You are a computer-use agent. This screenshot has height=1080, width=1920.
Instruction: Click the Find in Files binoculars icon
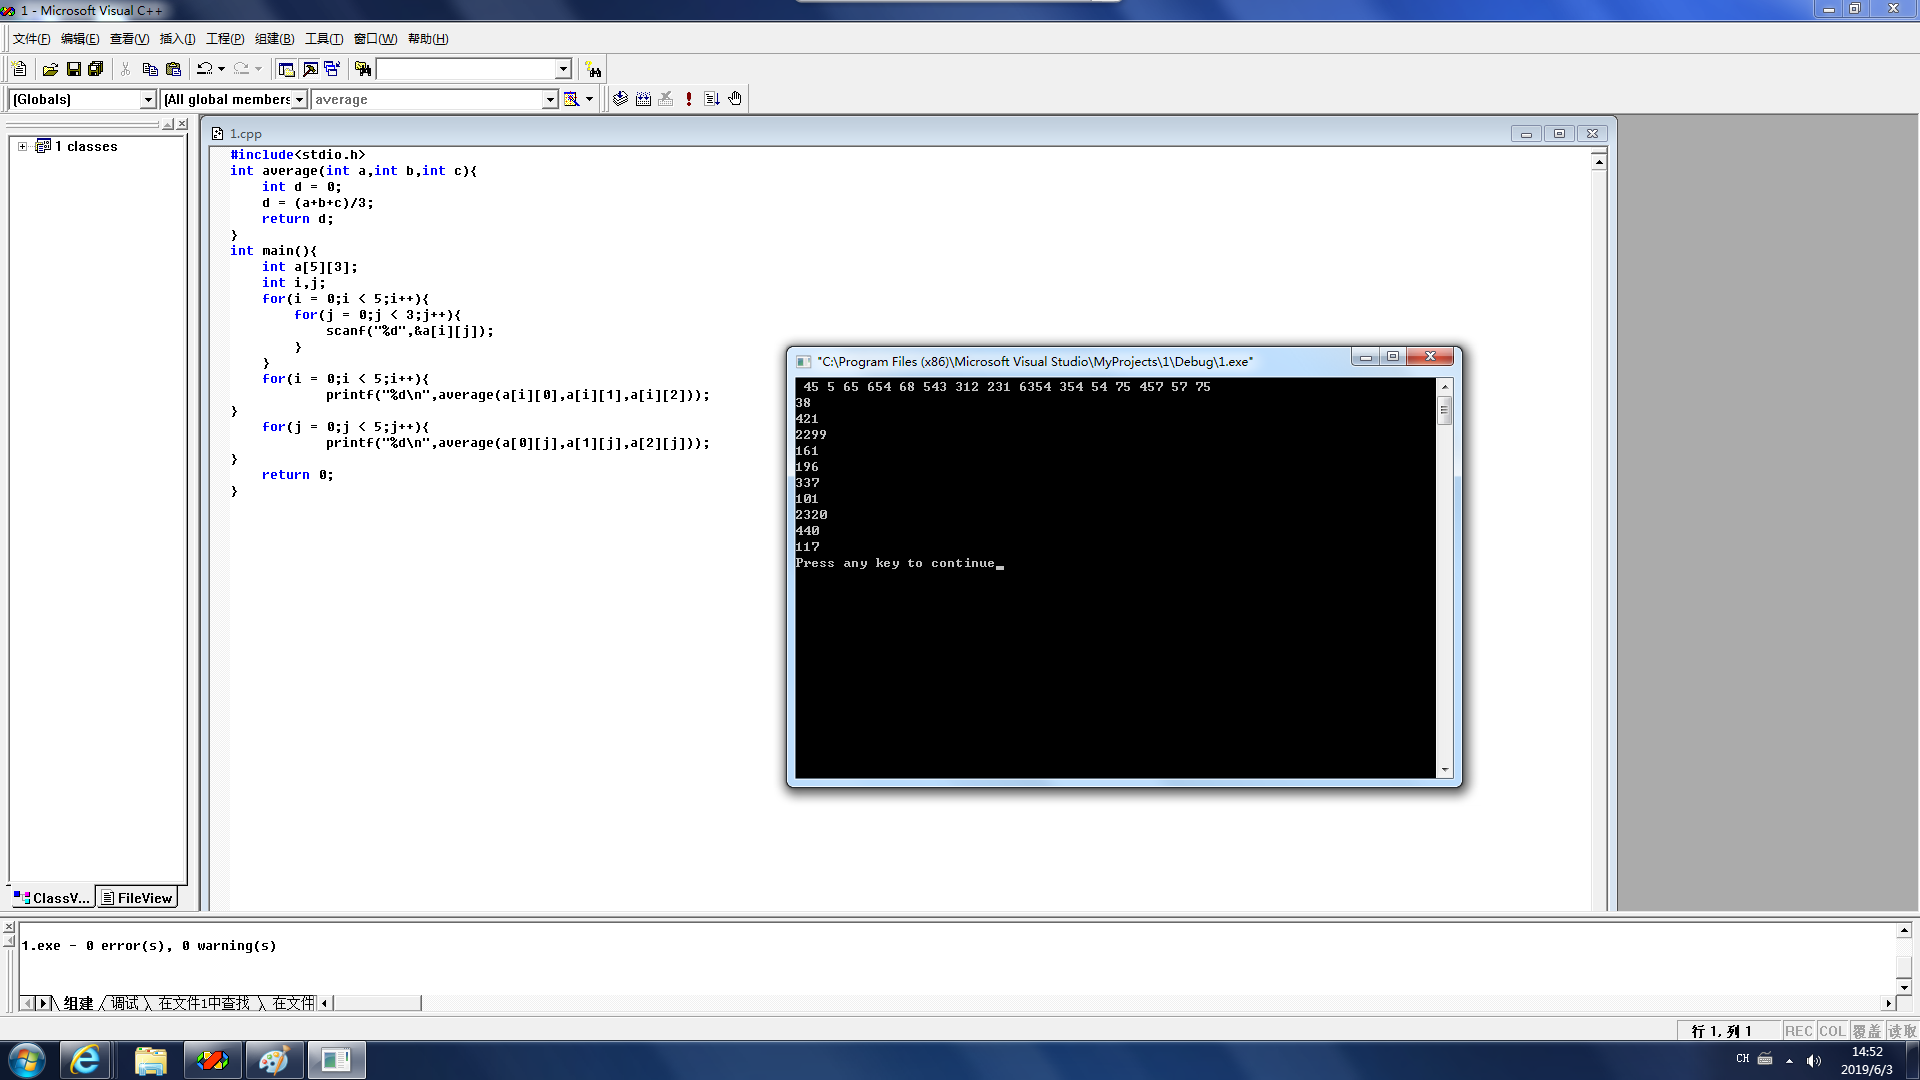pyautogui.click(x=363, y=69)
